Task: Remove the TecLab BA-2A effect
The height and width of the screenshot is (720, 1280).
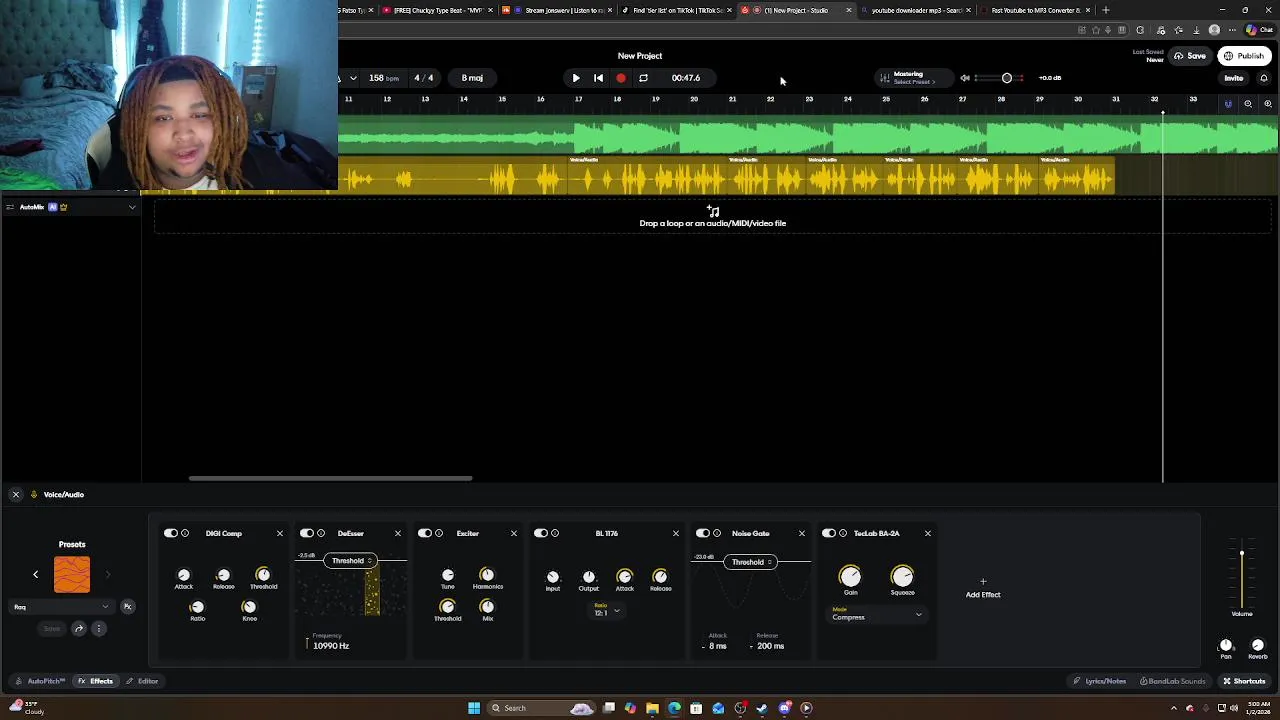Action: point(928,533)
